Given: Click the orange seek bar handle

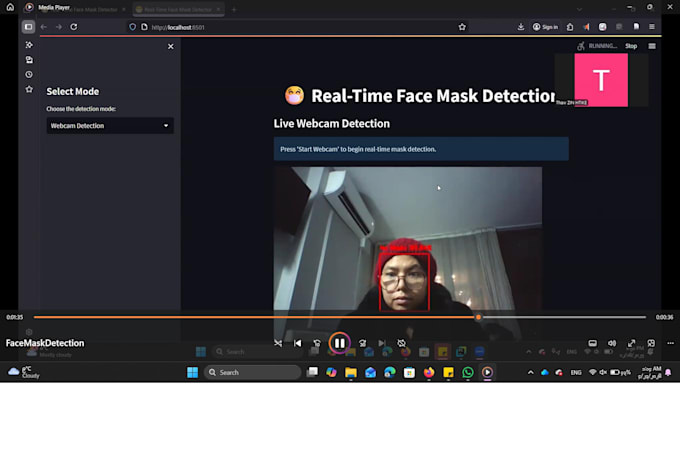Looking at the screenshot, I should pos(478,317).
